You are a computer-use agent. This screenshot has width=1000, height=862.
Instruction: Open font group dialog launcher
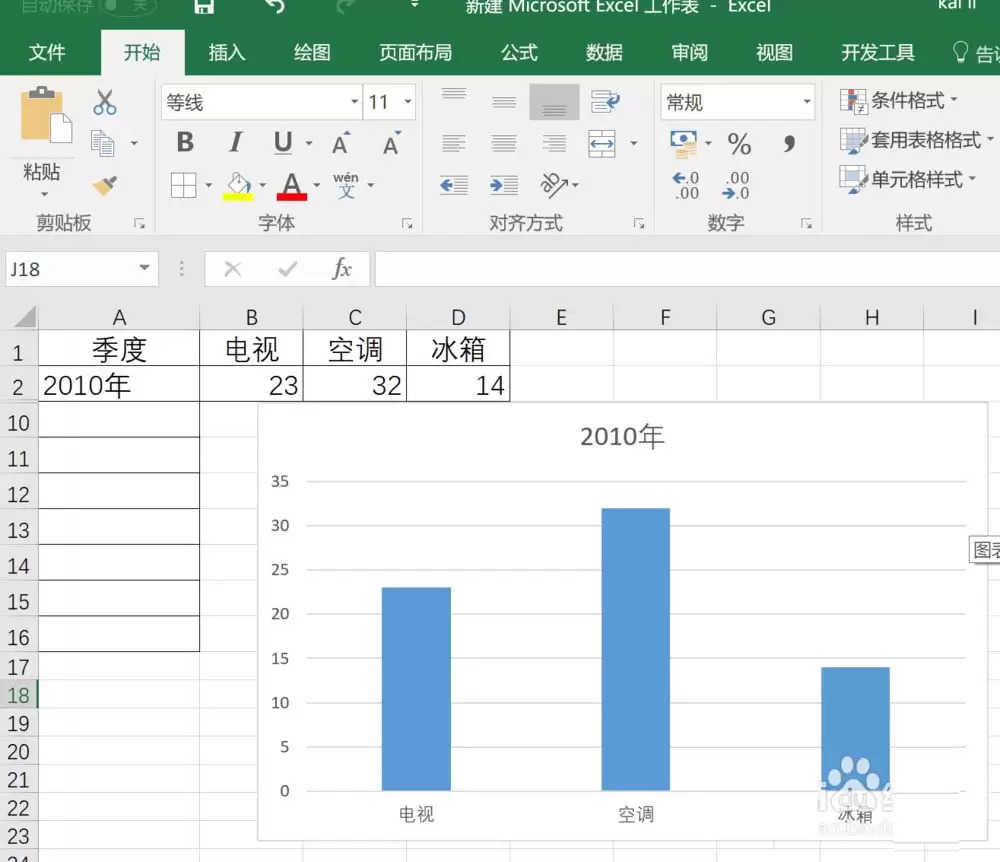[x=407, y=224]
